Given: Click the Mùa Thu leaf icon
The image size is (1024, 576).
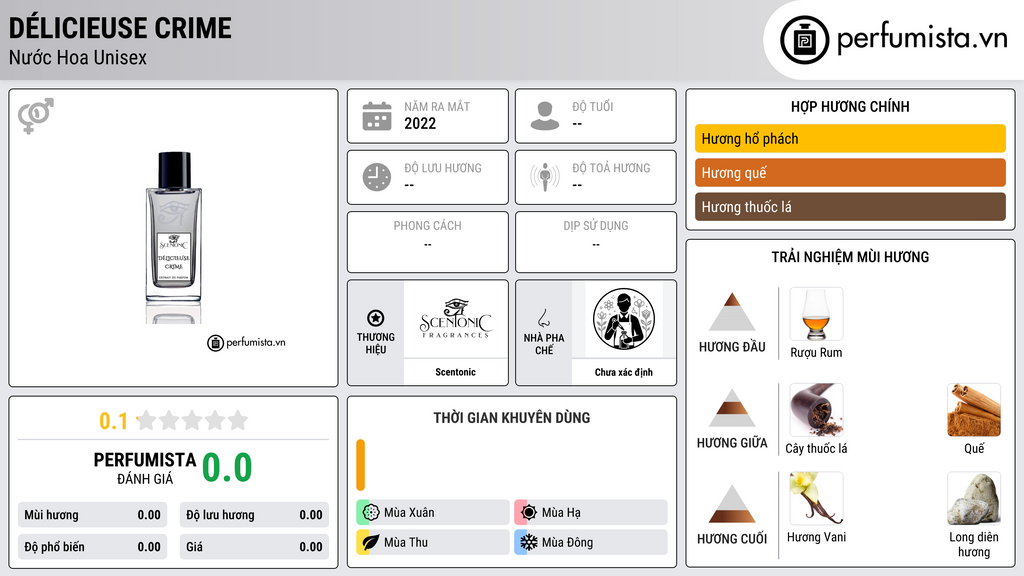Looking at the screenshot, I should point(370,542).
